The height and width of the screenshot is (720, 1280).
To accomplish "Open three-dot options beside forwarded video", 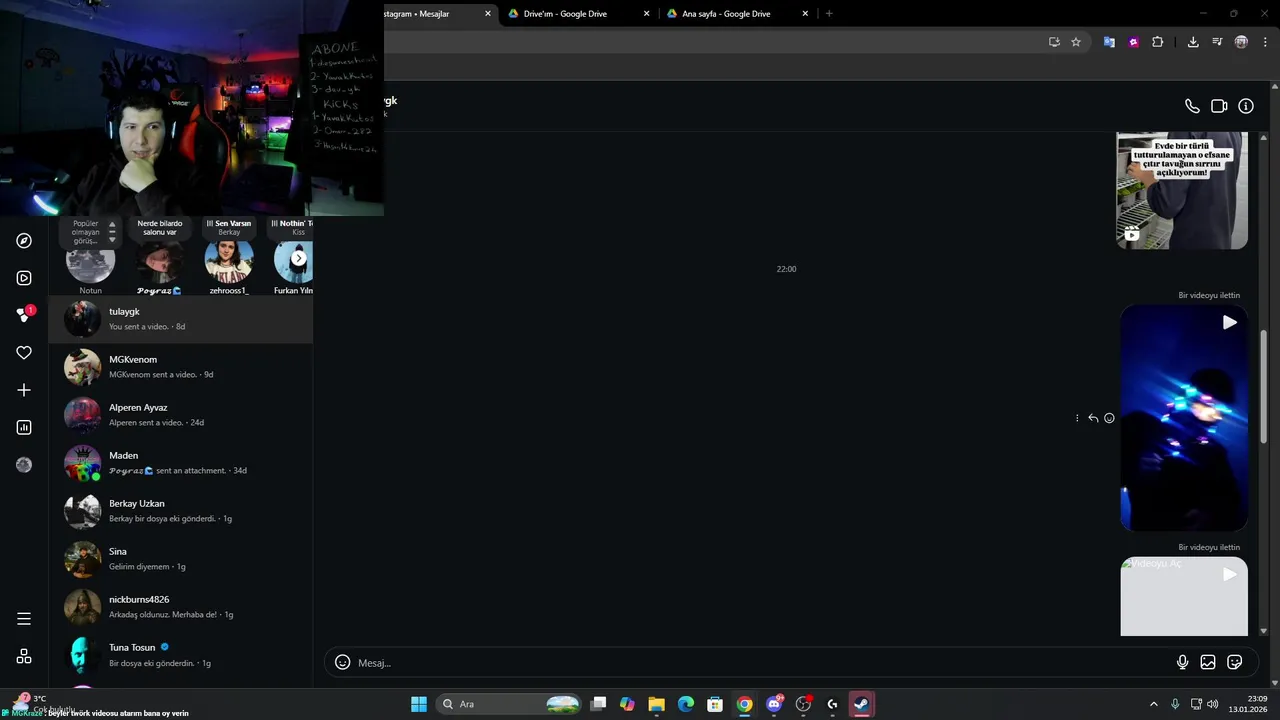I will click(x=1077, y=418).
